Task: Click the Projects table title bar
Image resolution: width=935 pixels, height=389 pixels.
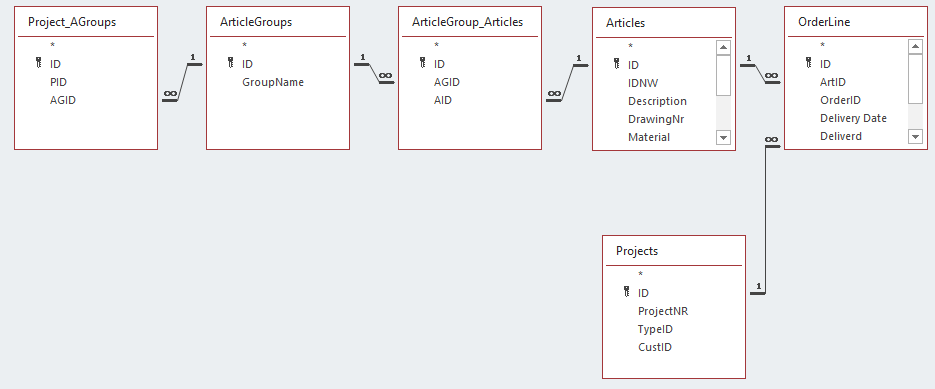Action: coord(674,251)
